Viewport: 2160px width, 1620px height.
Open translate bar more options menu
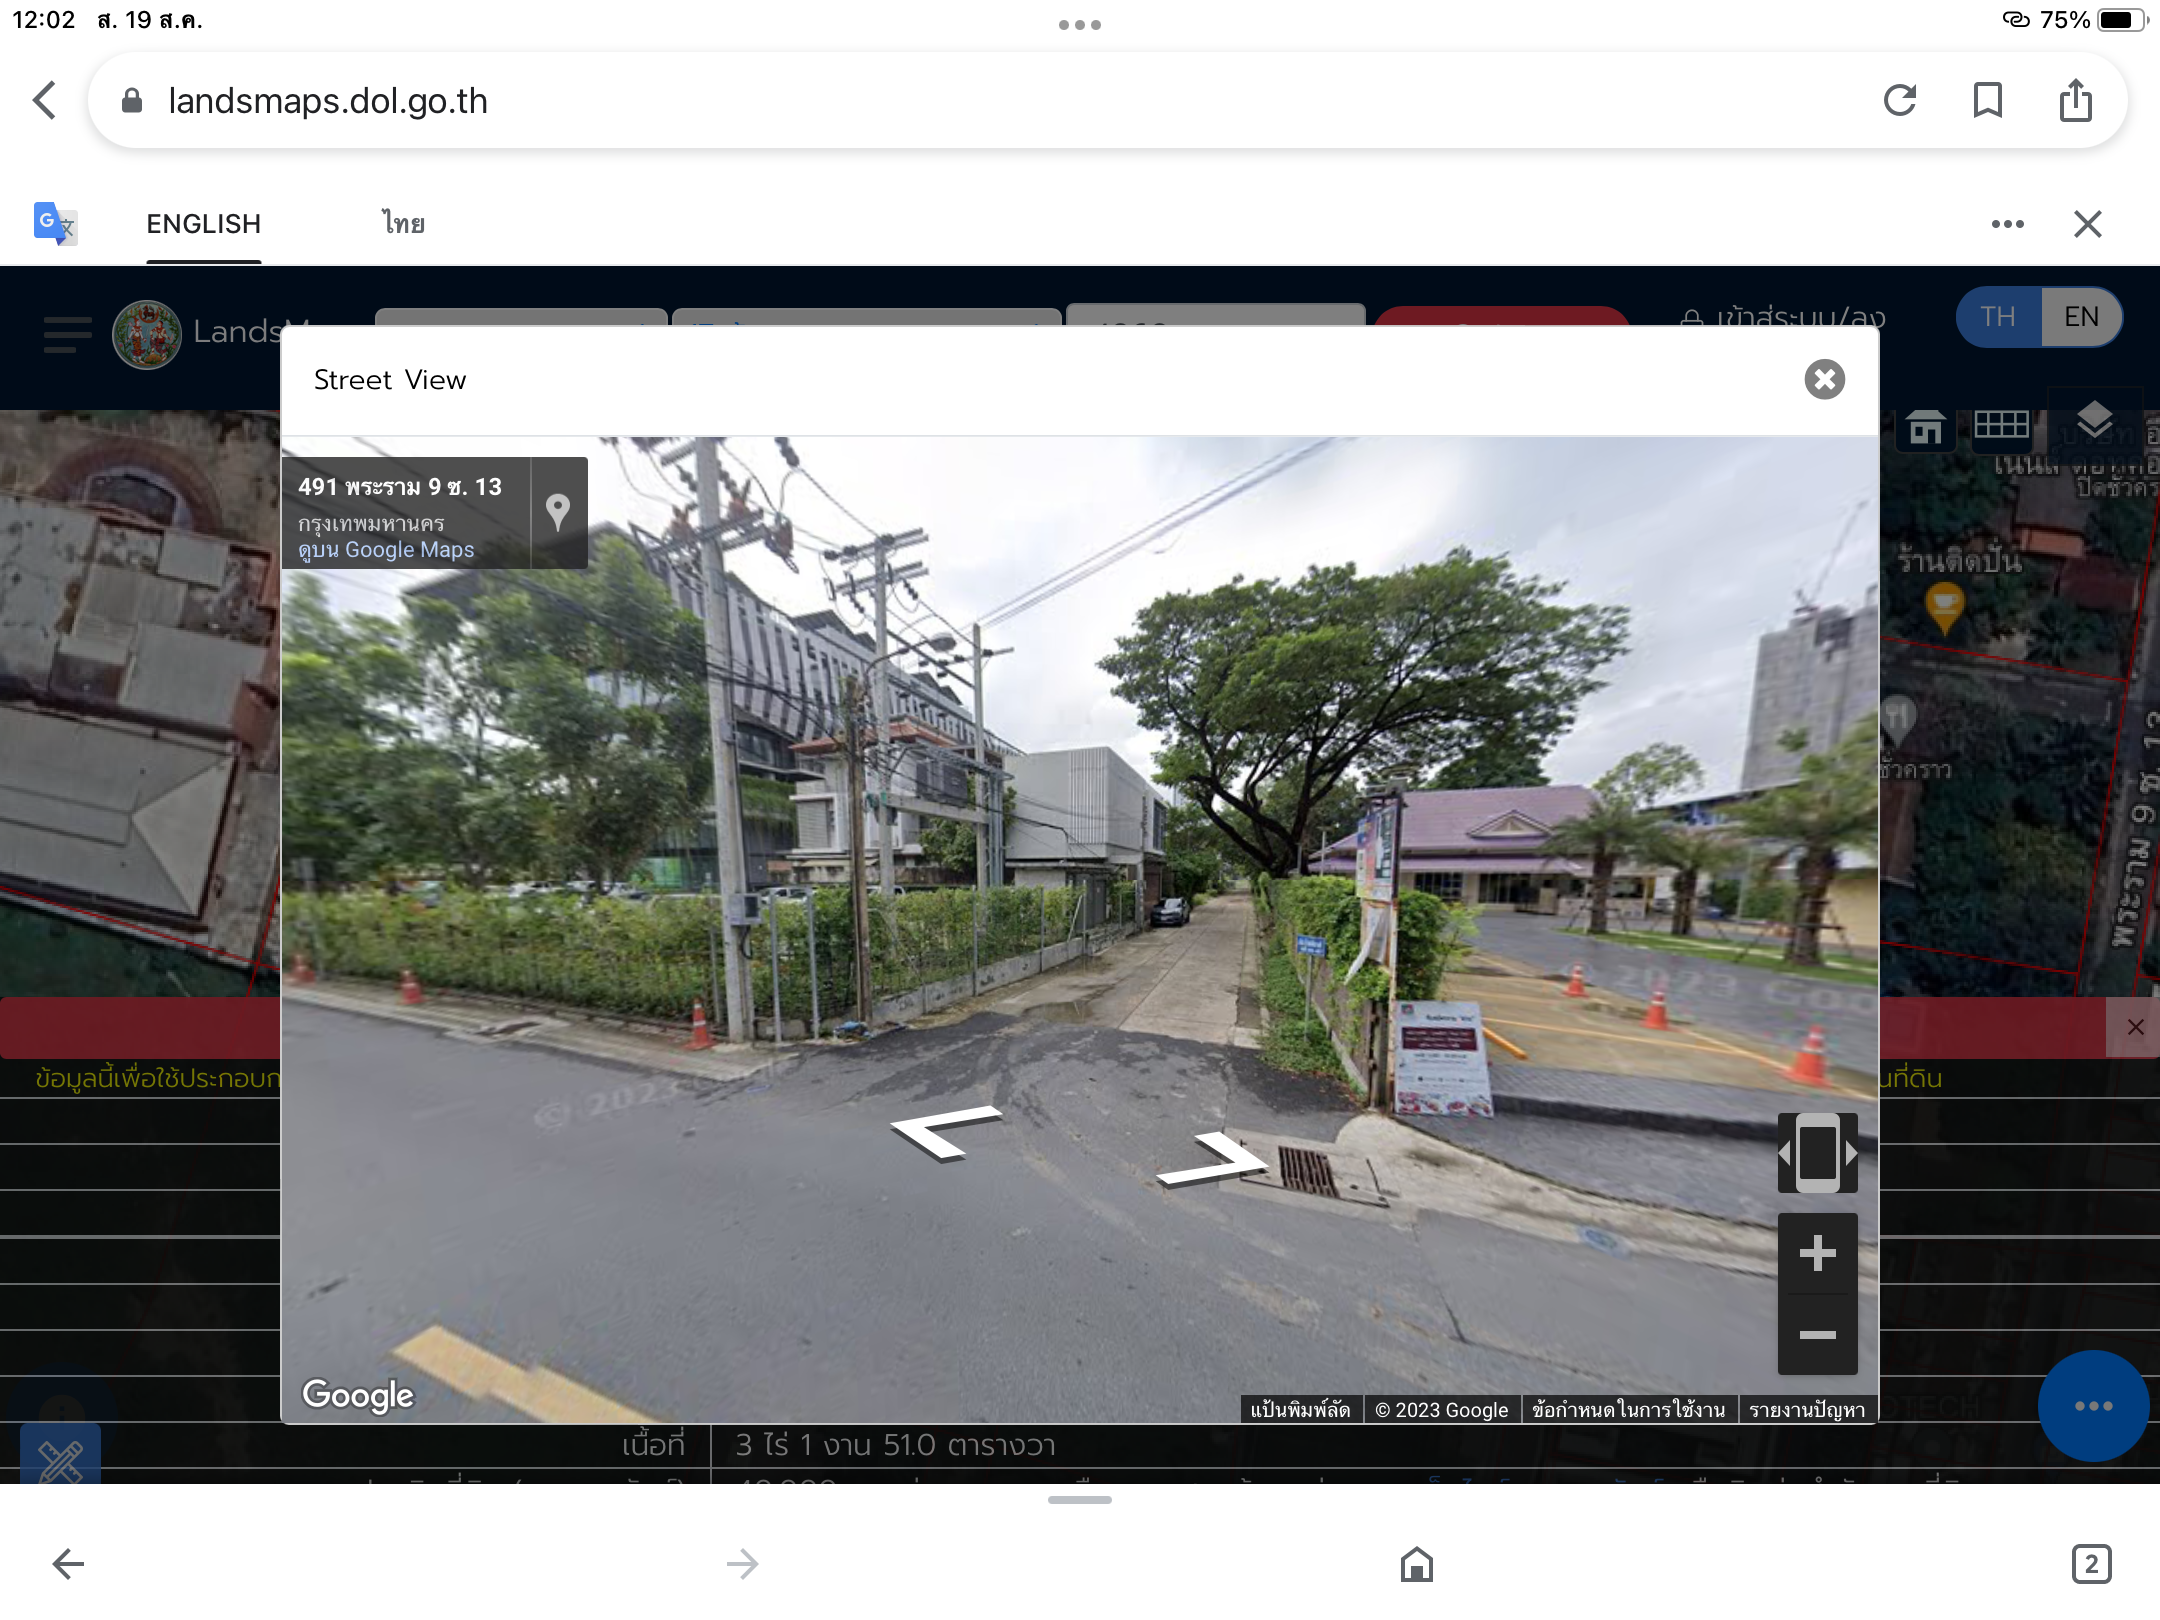pyautogui.click(x=2007, y=224)
